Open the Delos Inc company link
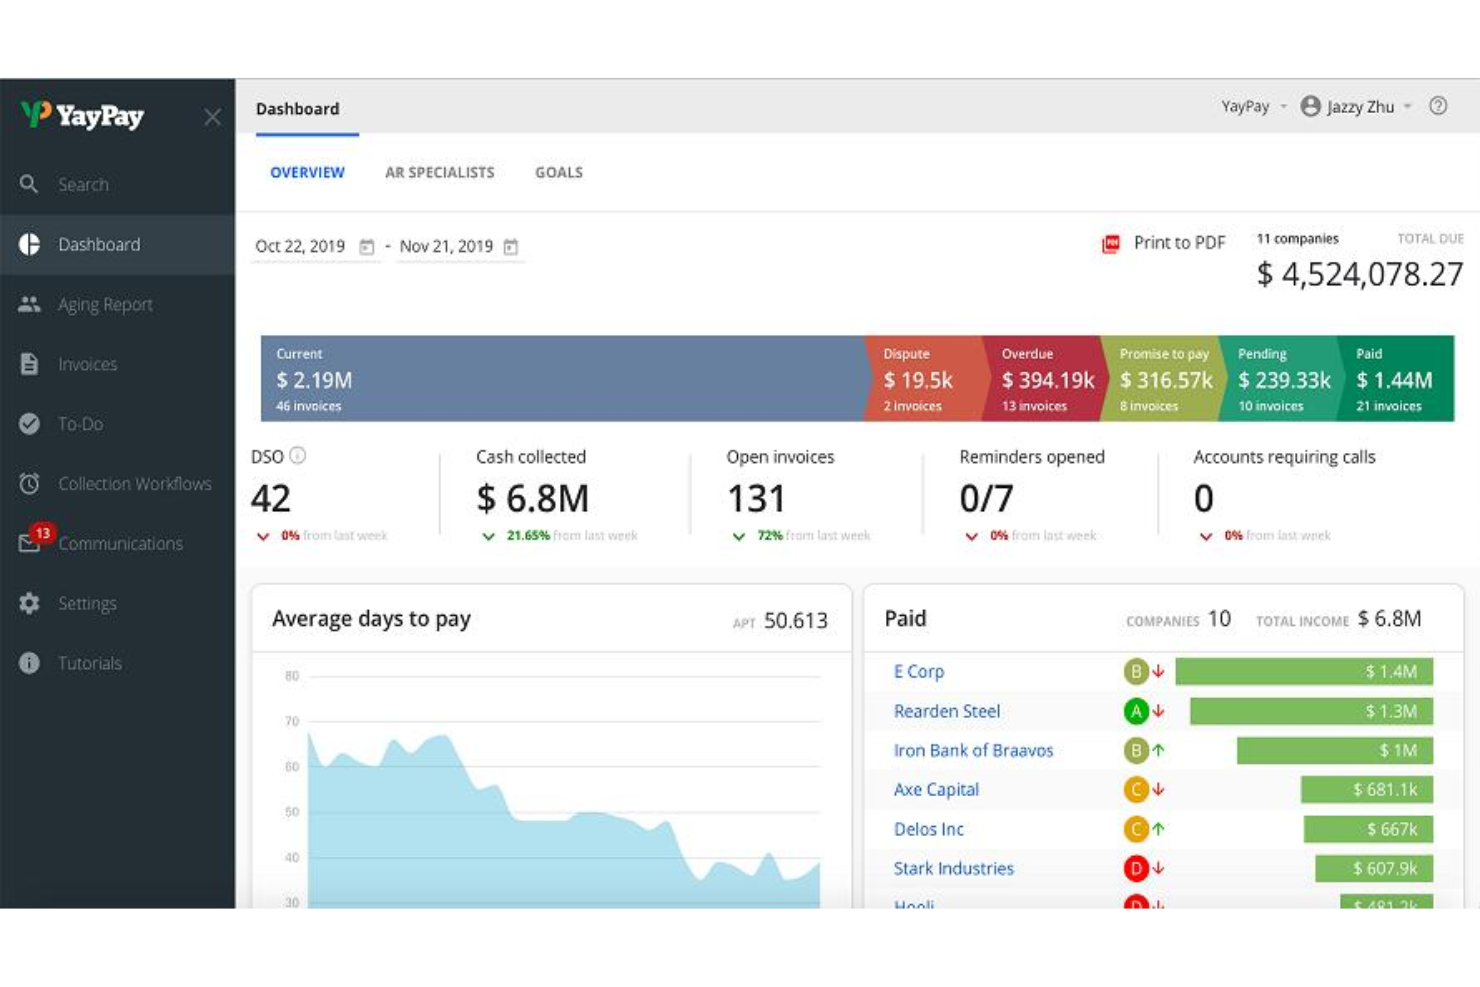Screen dimensions: 1480x987 pyautogui.click(x=929, y=829)
